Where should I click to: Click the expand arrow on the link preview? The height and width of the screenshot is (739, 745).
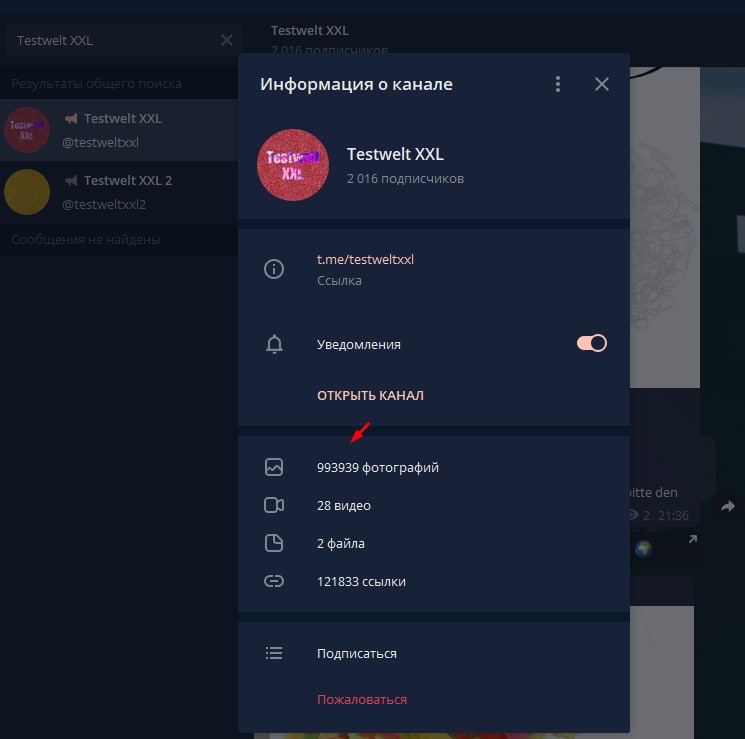pos(693,539)
